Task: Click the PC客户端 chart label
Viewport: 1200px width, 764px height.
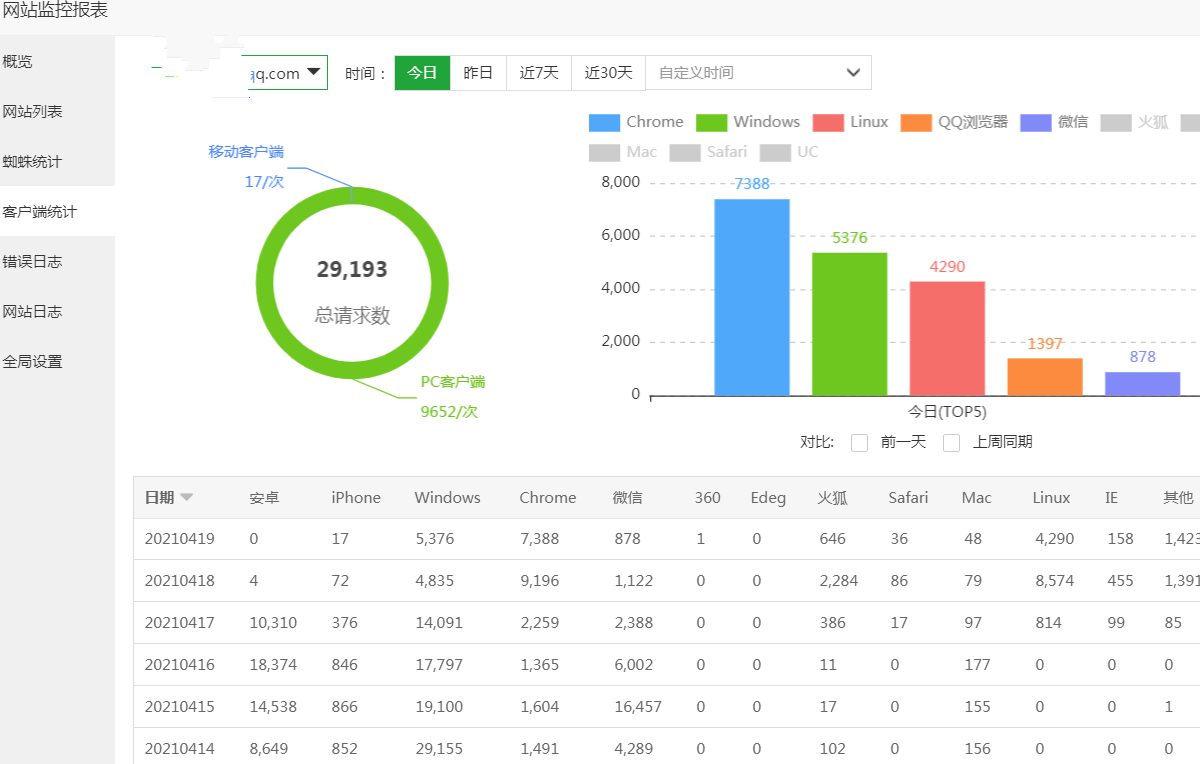Action: [x=453, y=382]
